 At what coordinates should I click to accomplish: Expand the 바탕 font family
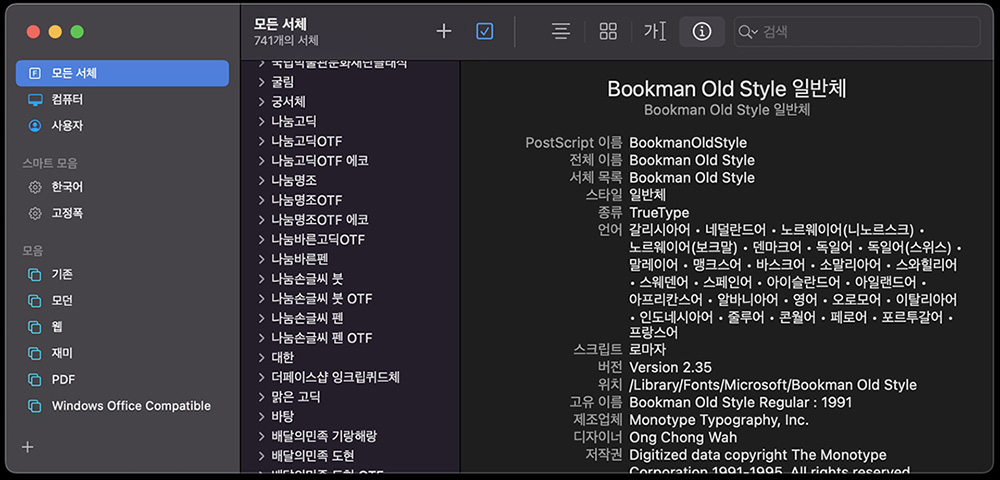(261, 417)
